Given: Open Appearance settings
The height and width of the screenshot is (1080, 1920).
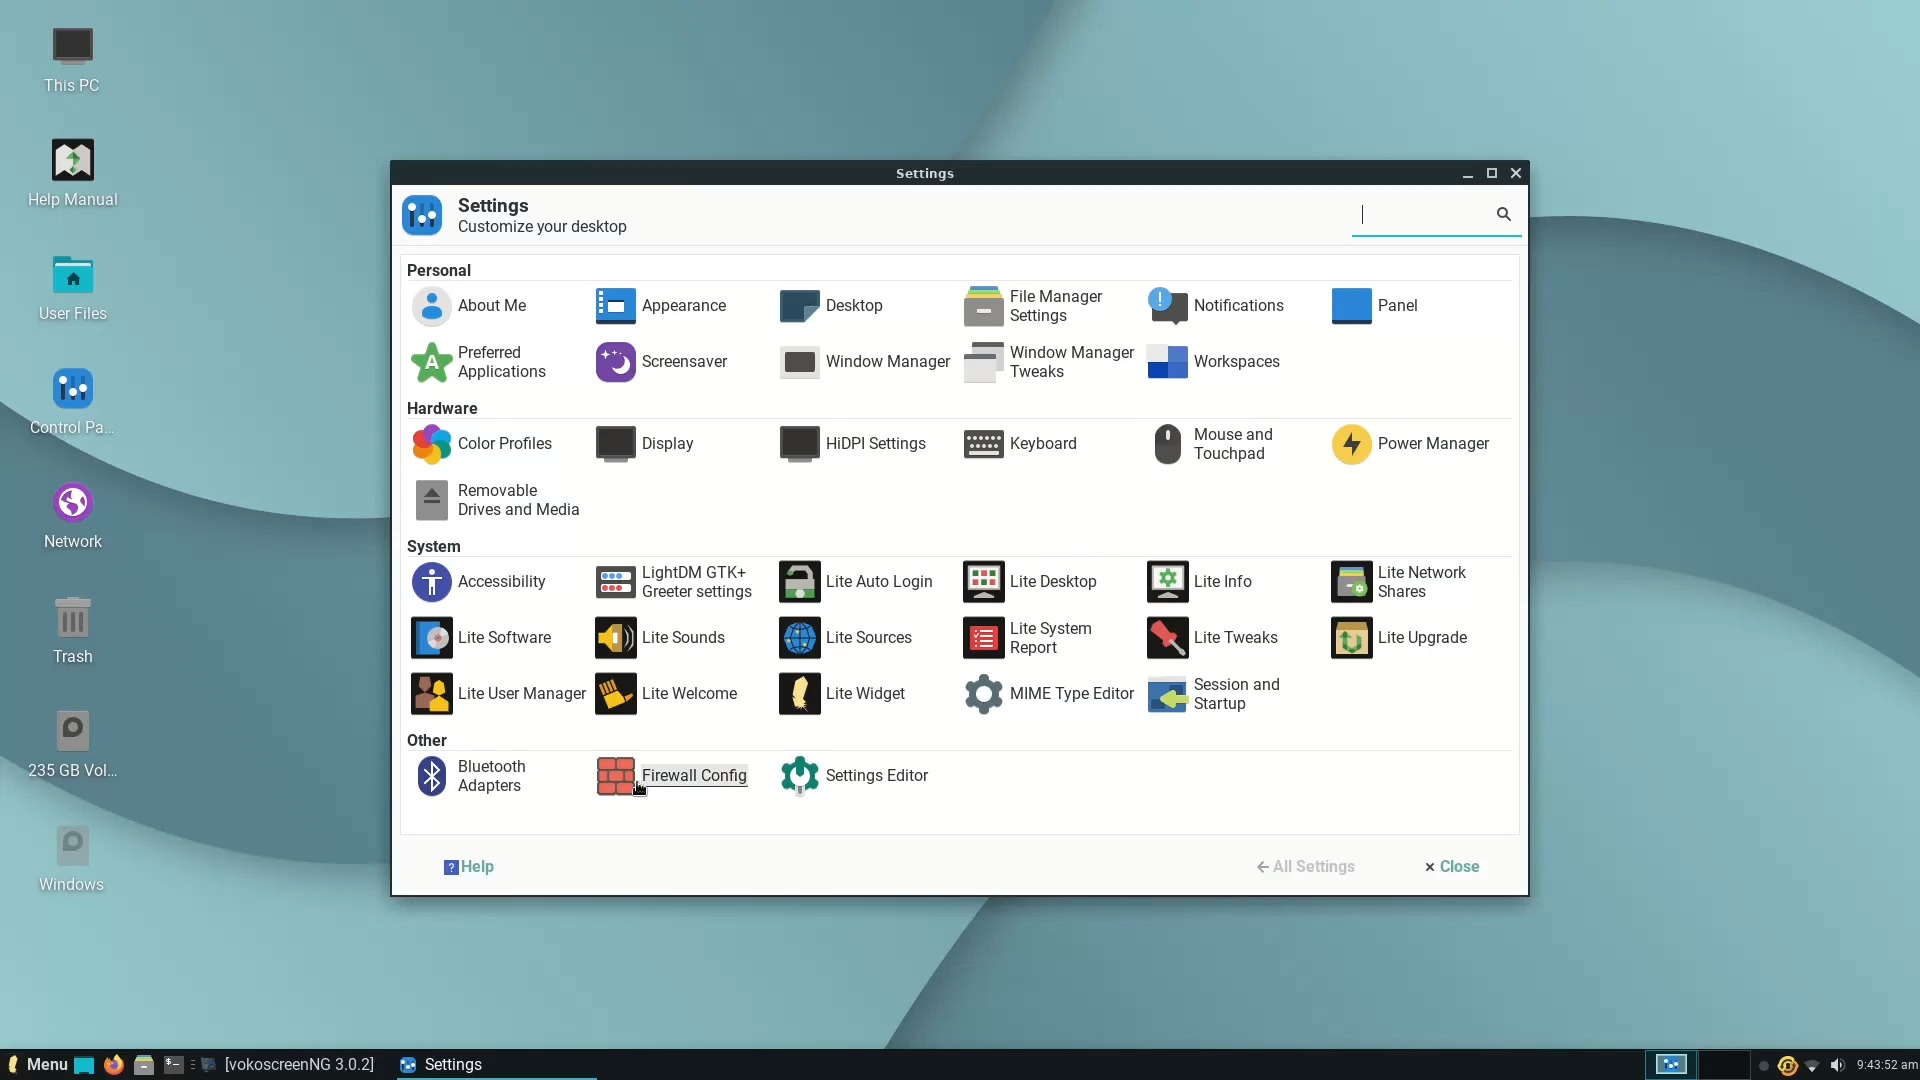Looking at the screenshot, I should [x=662, y=306].
